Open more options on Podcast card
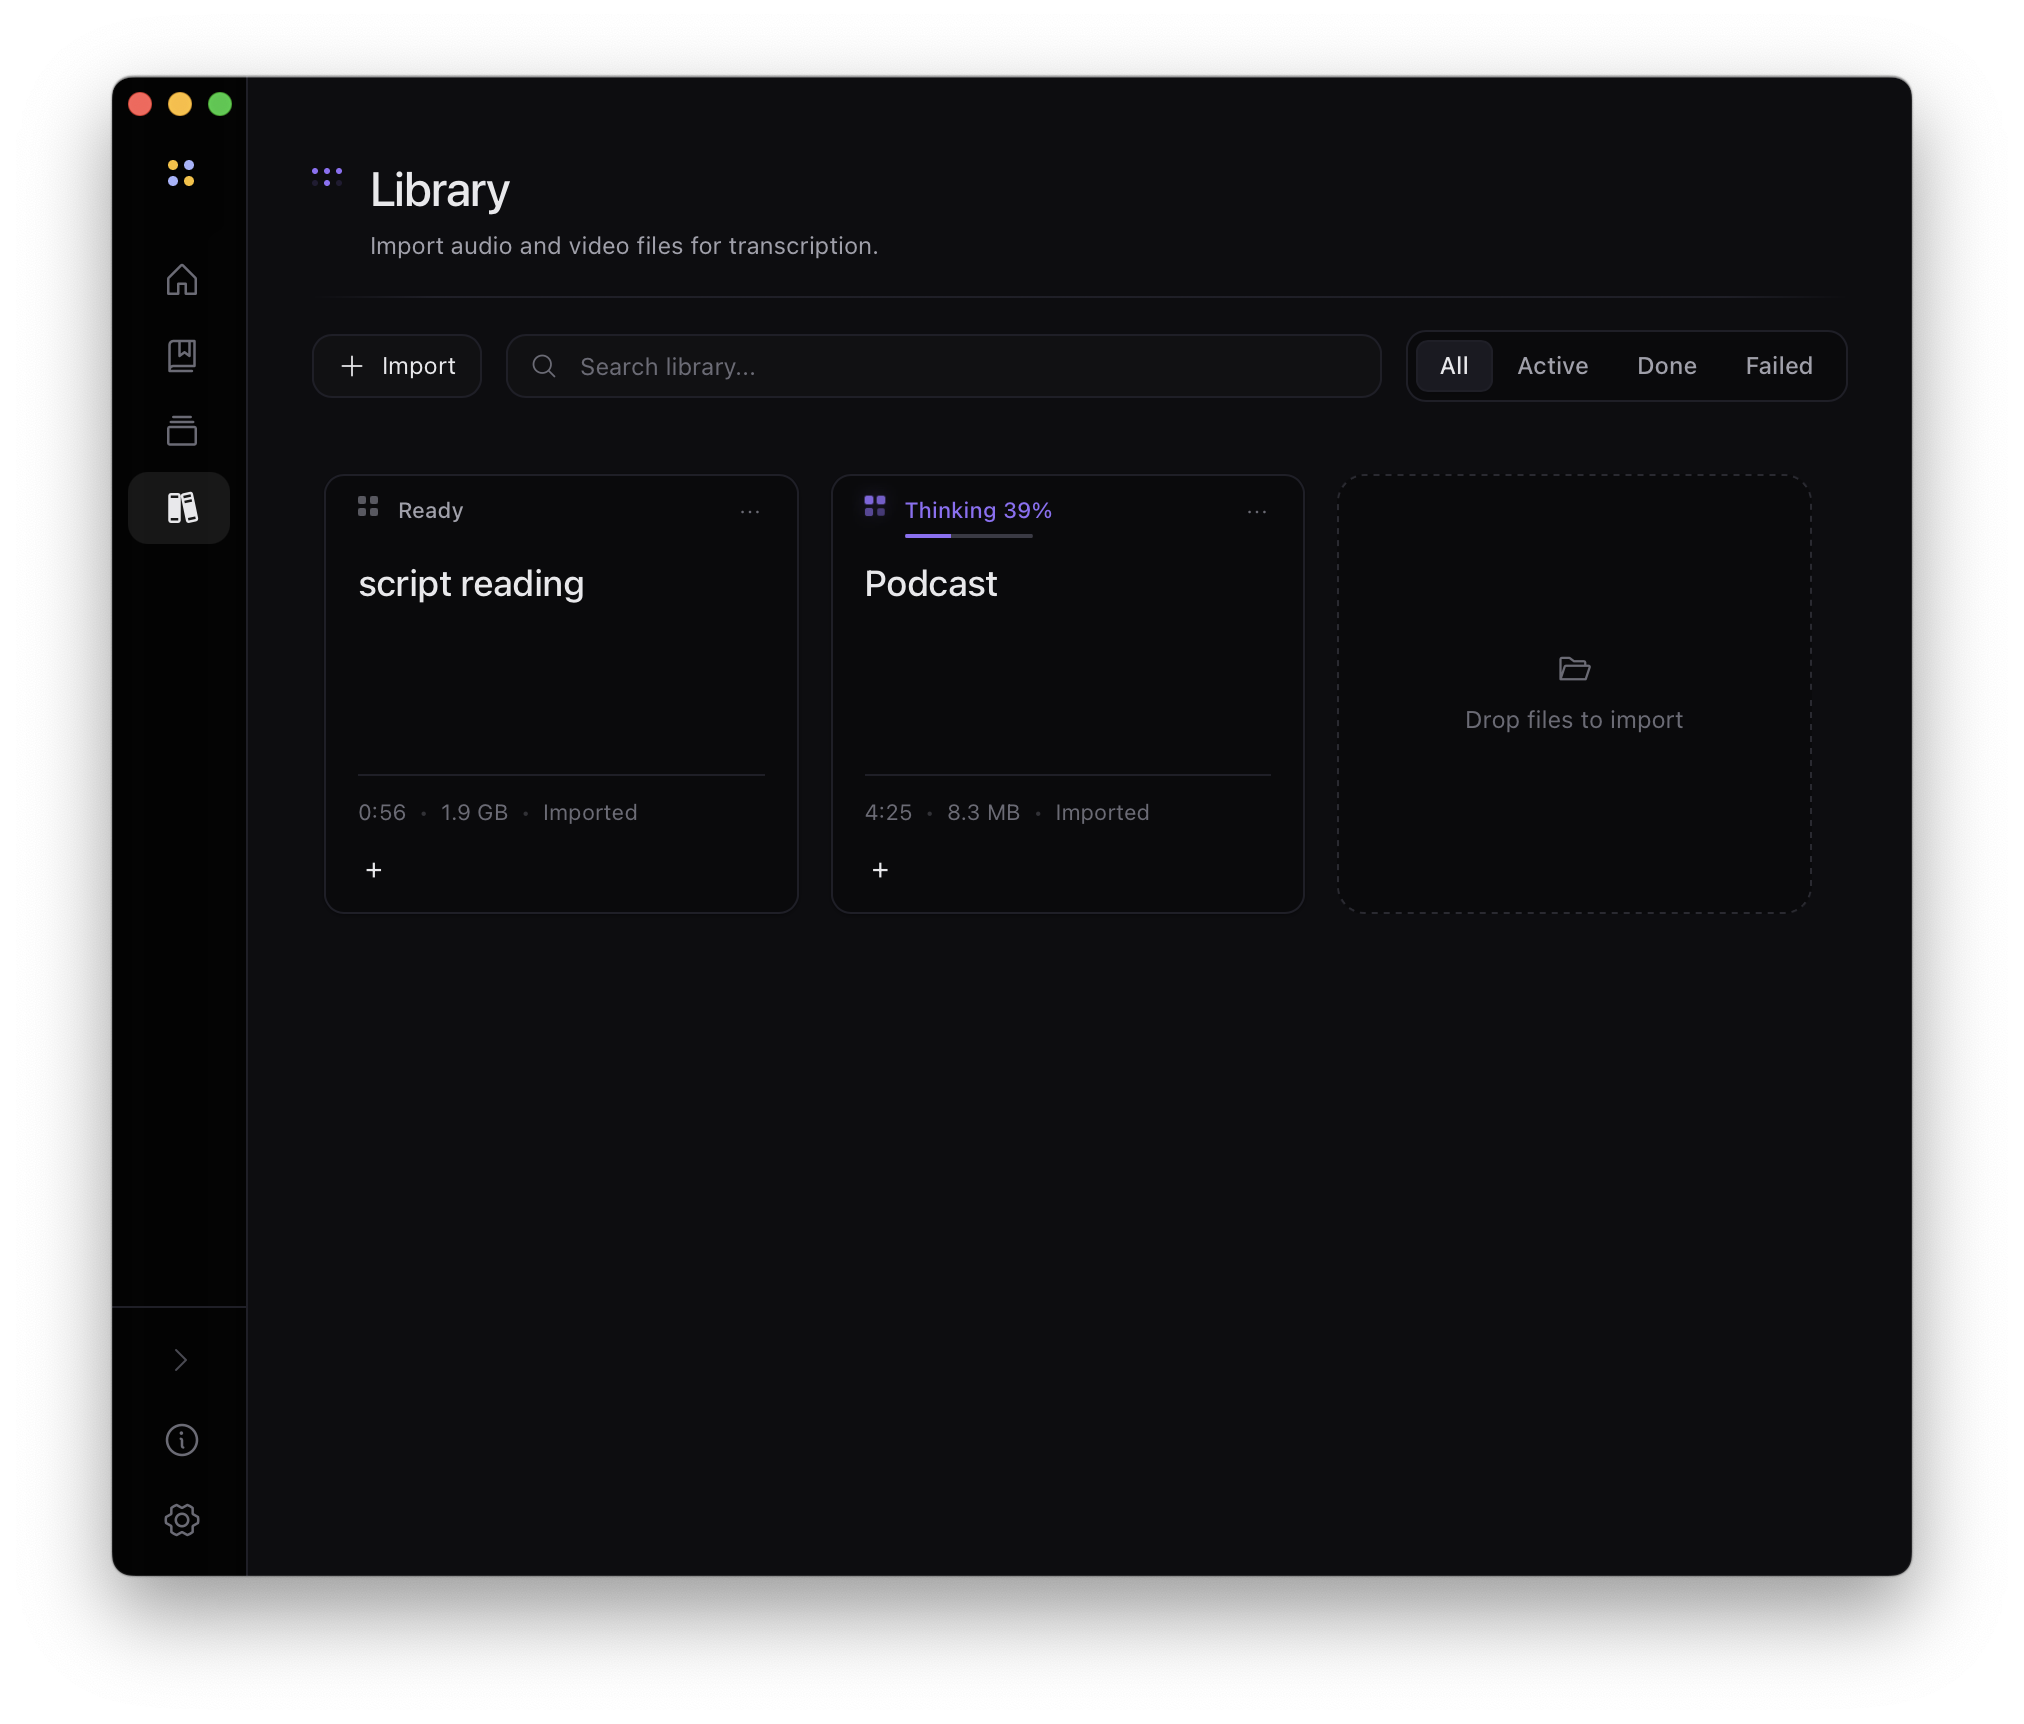This screenshot has width=2024, height=1724. [x=1257, y=511]
